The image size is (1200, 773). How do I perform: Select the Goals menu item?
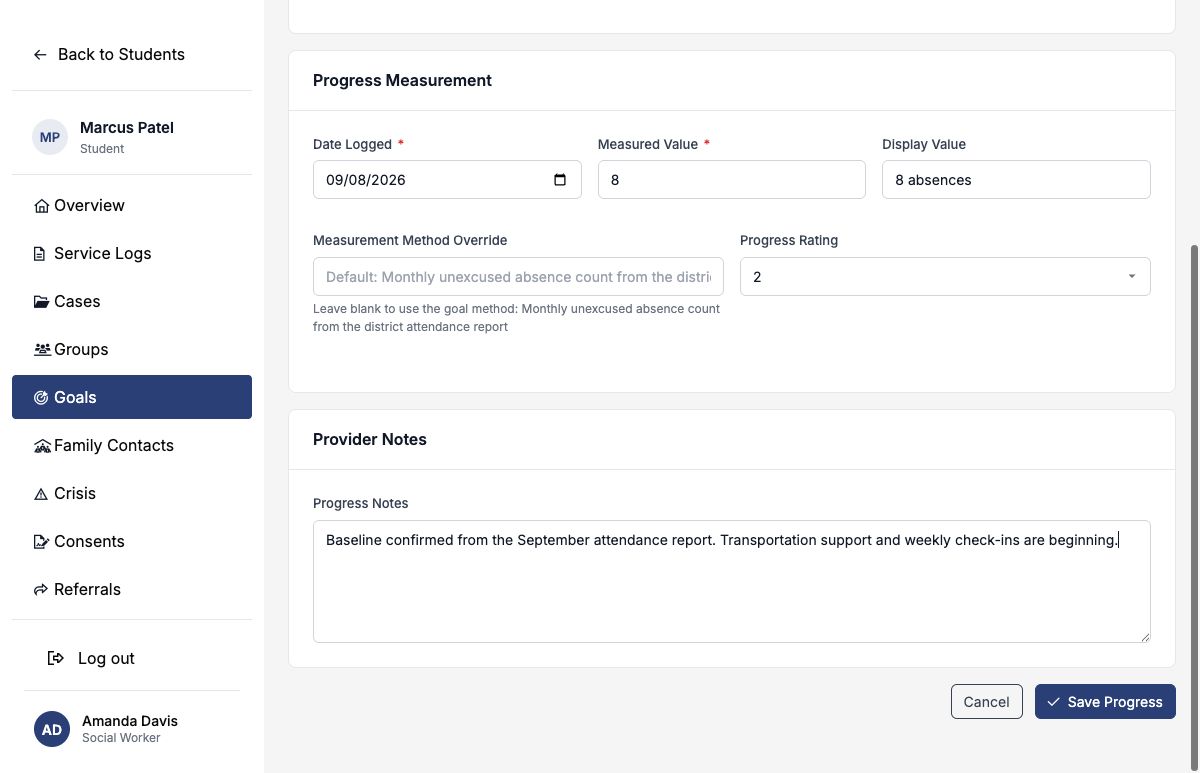[132, 397]
